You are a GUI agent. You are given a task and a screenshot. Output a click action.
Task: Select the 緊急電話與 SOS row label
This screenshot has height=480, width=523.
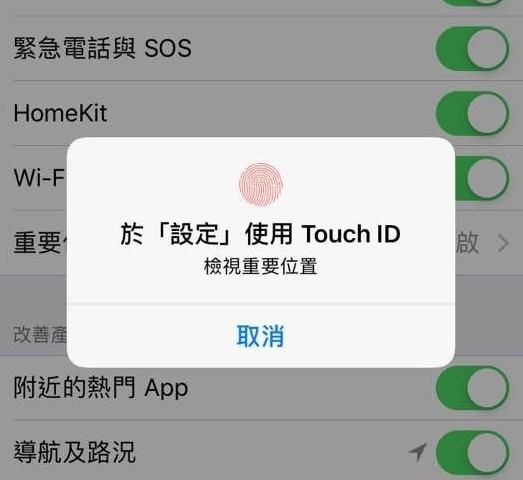102,48
